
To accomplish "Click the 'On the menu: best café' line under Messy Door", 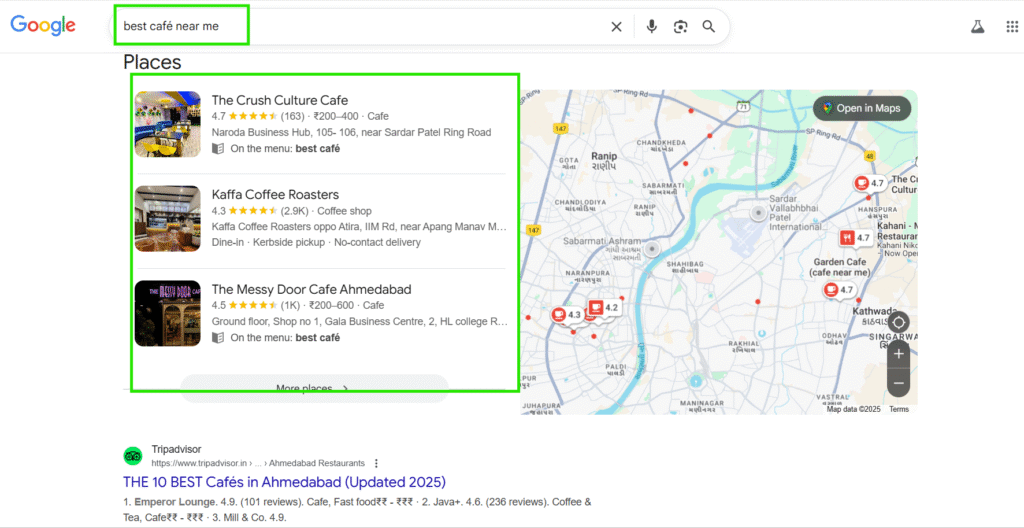I will (x=285, y=337).
